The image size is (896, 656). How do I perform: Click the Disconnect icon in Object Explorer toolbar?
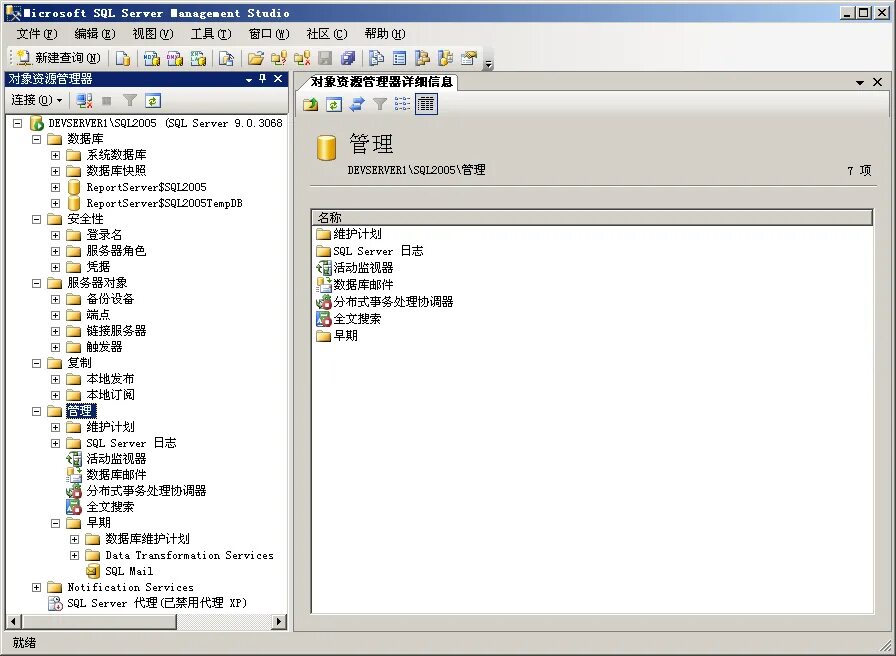pyautogui.click(x=84, y=101)
